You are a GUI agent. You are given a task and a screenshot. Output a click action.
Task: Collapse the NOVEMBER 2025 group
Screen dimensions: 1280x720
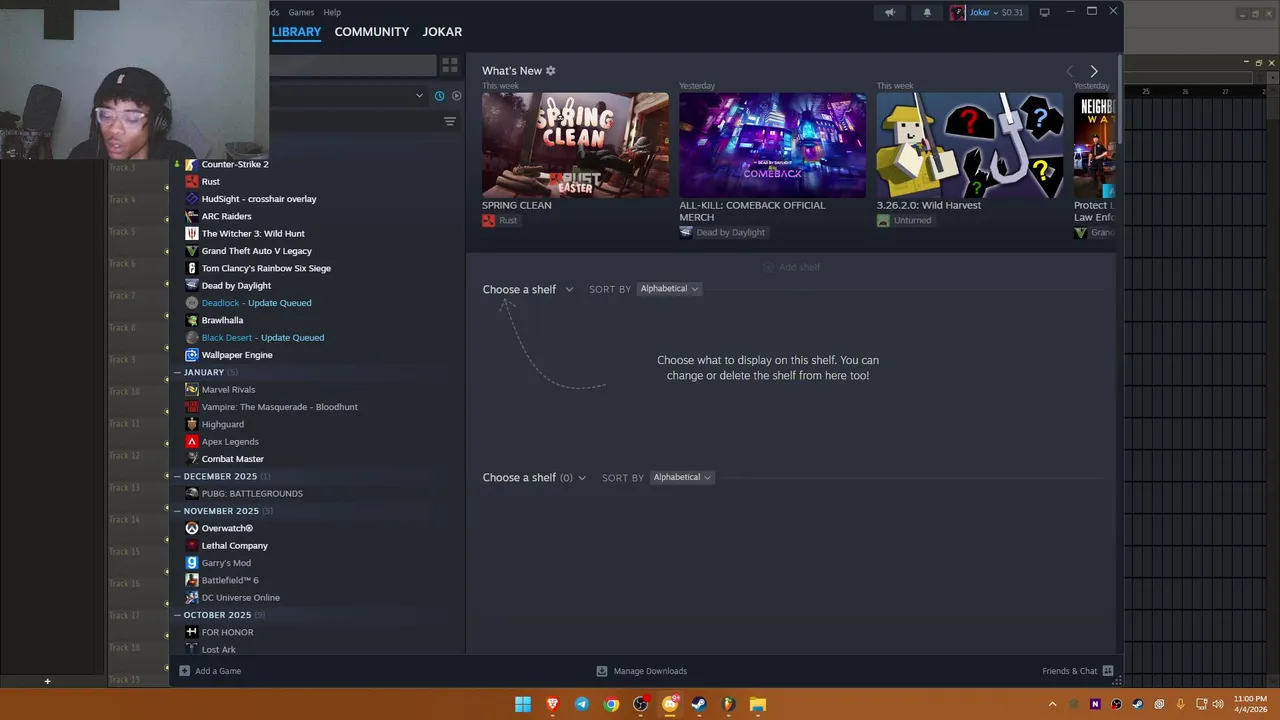tap(223, 511)
